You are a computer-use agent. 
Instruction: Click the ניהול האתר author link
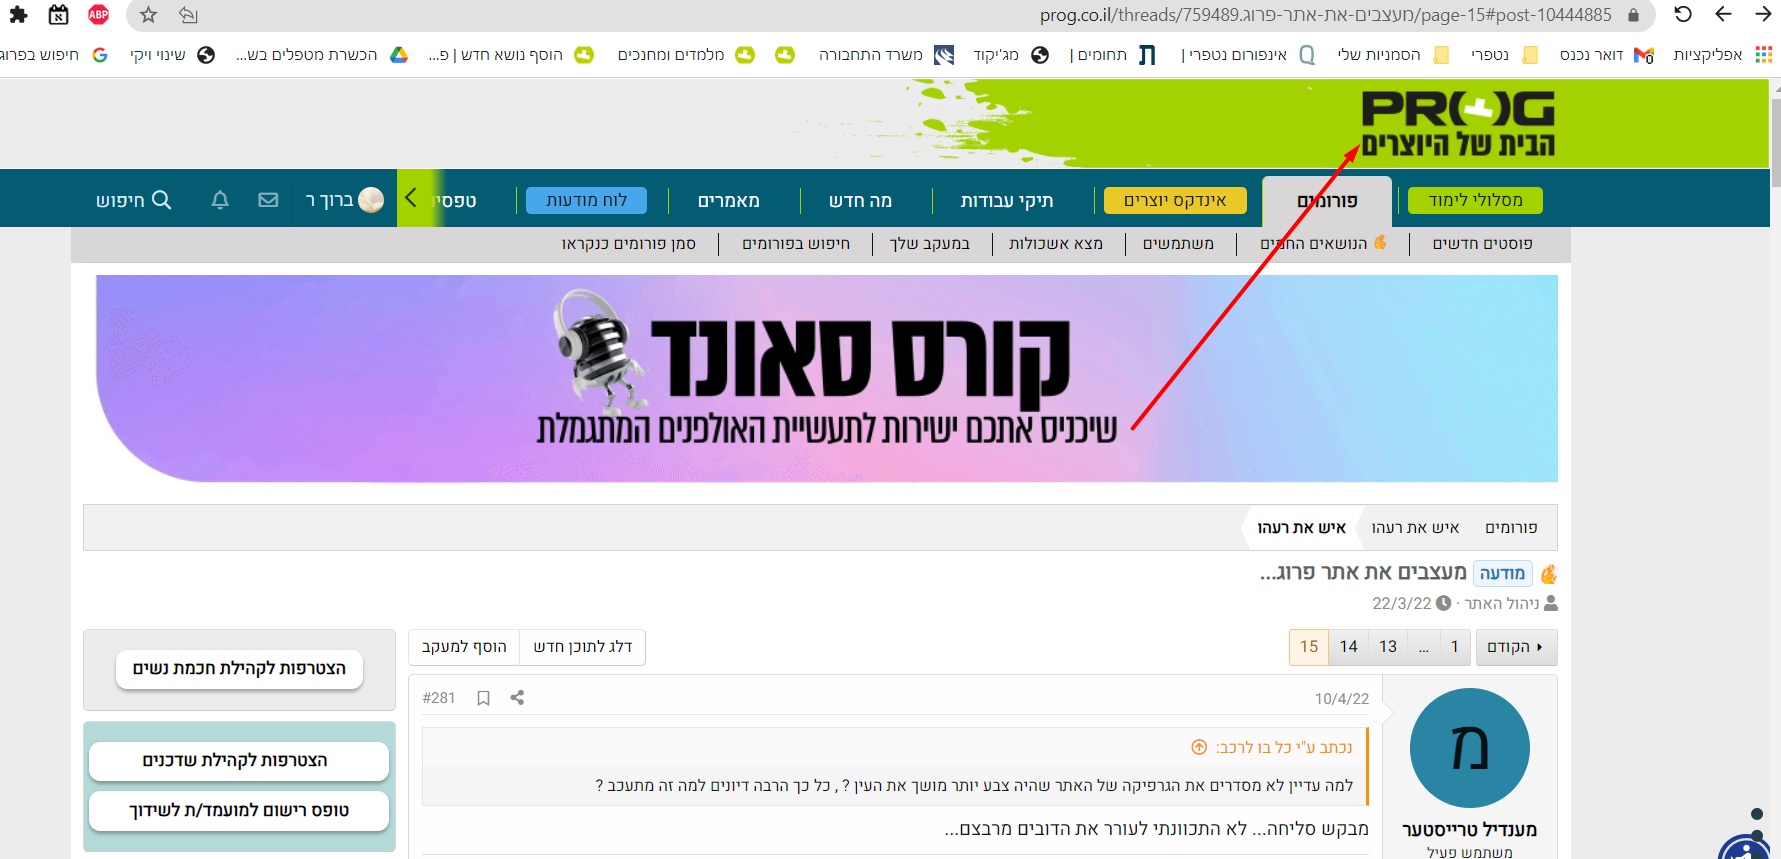1501,603
